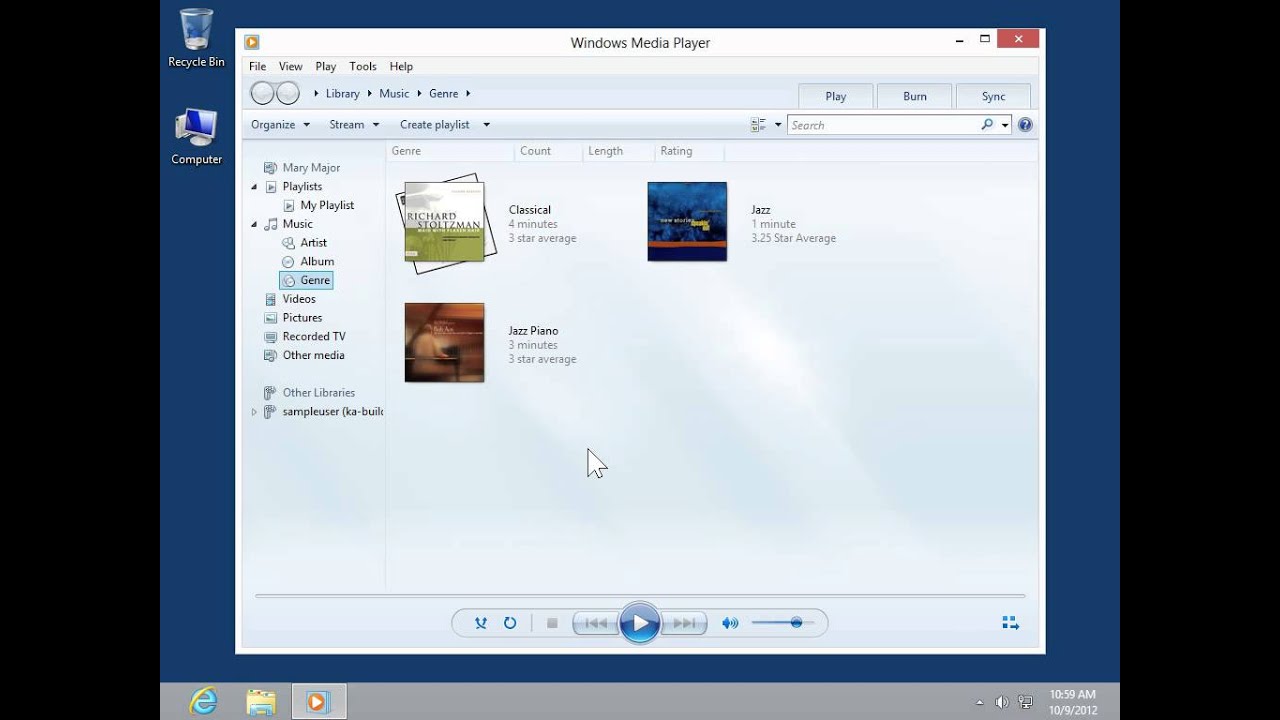Sort by the Genre column header
1280x720 pixels.
pos(450,151)
